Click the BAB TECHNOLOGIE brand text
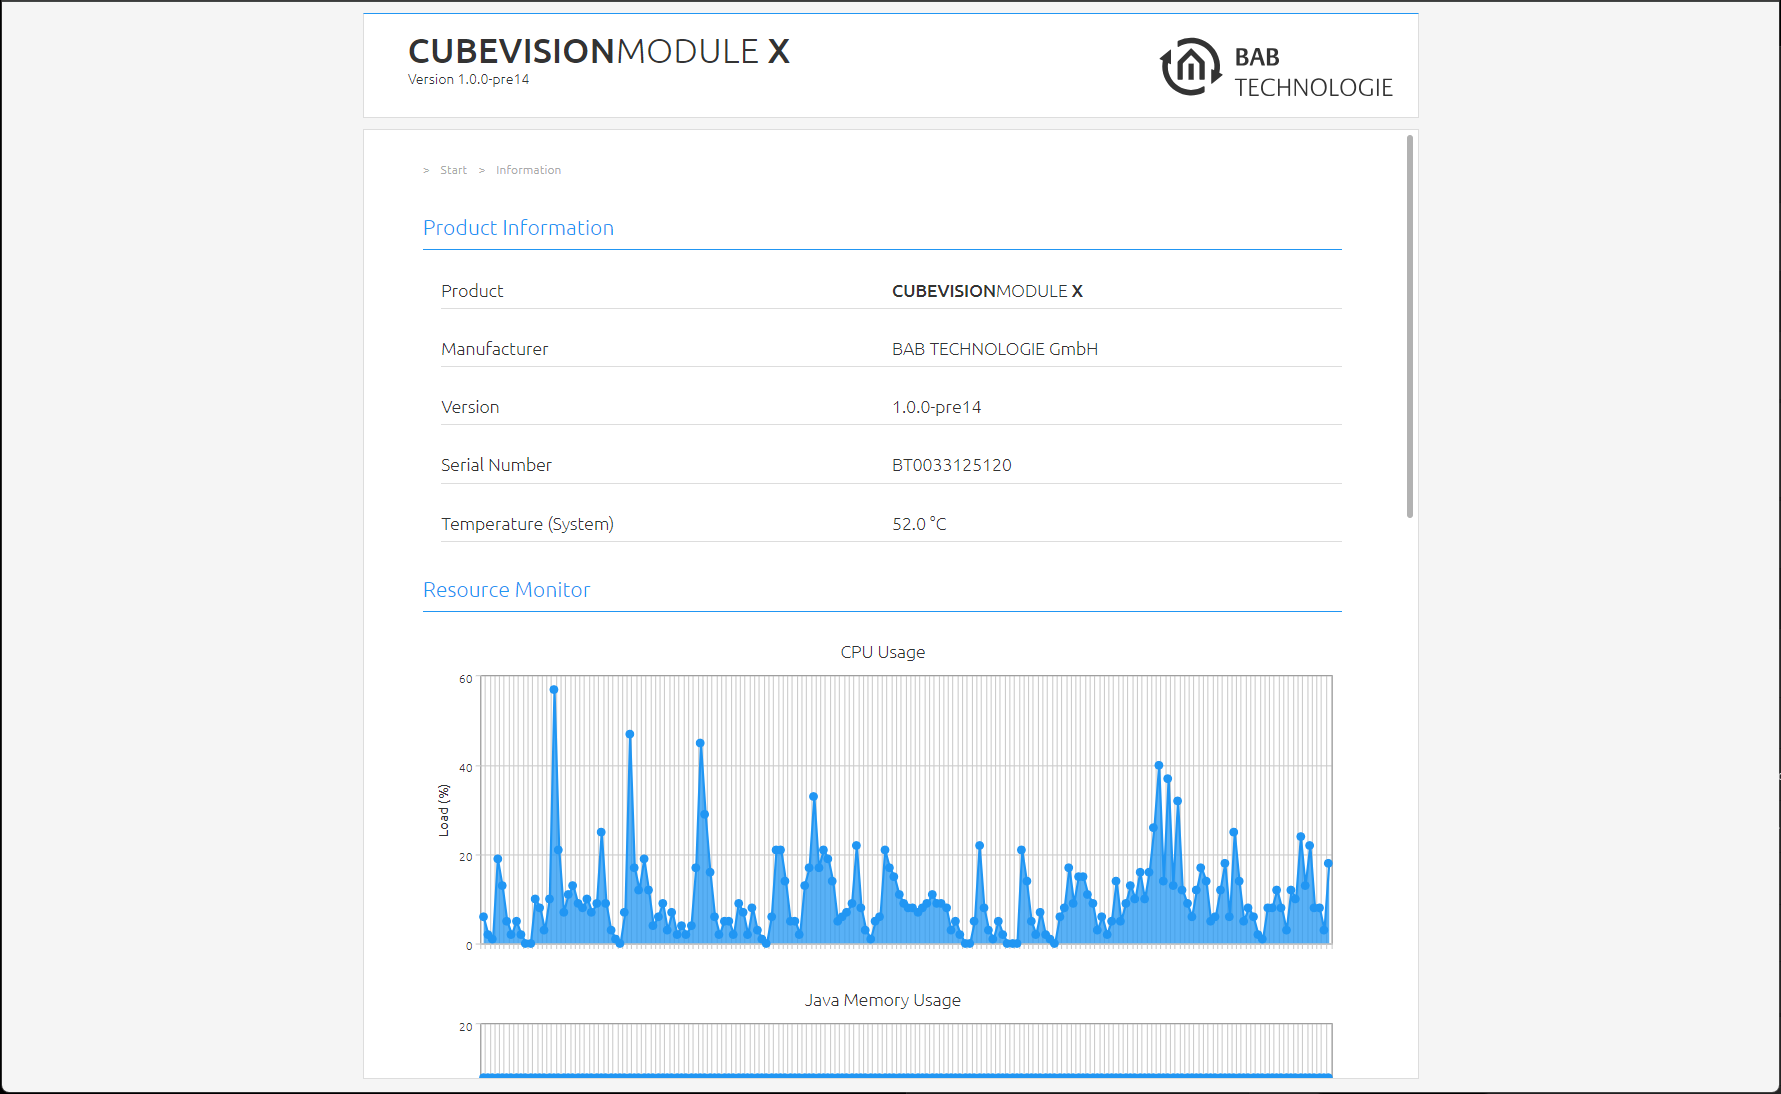1781x1094 pixels. click(1313, 72)
